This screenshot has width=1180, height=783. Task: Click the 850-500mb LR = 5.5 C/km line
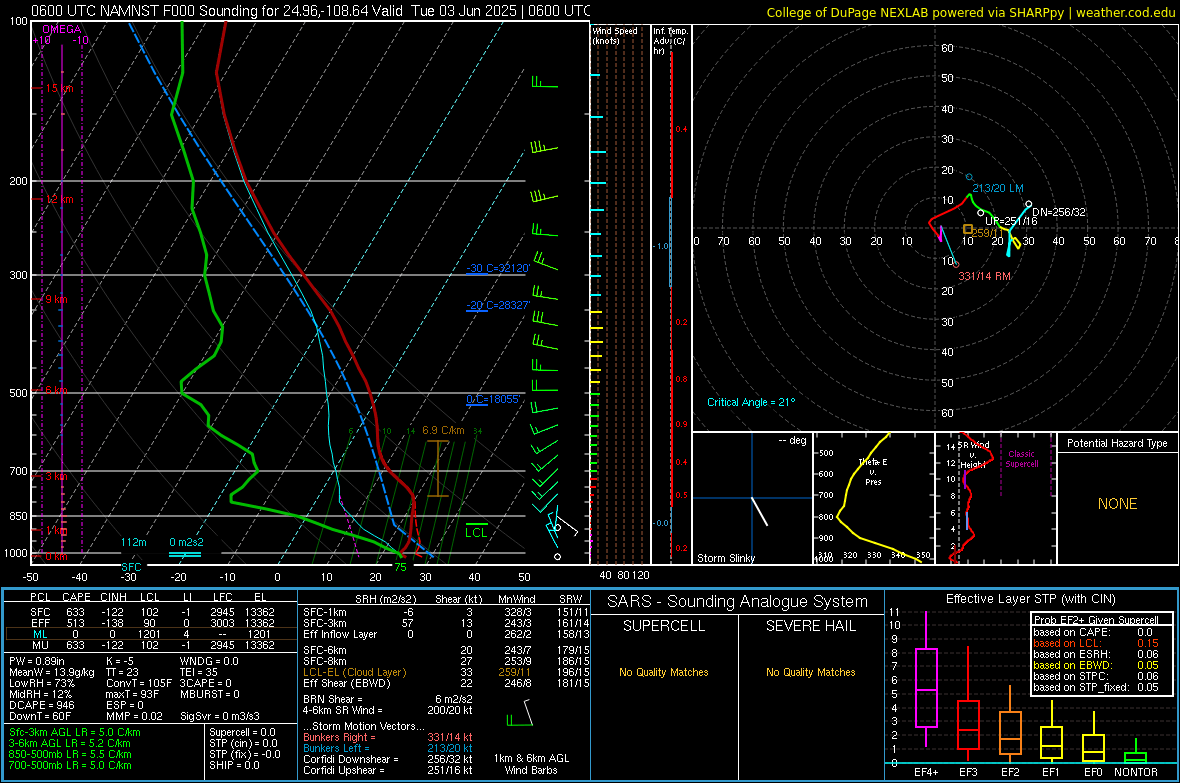click(x=70, y=754)
